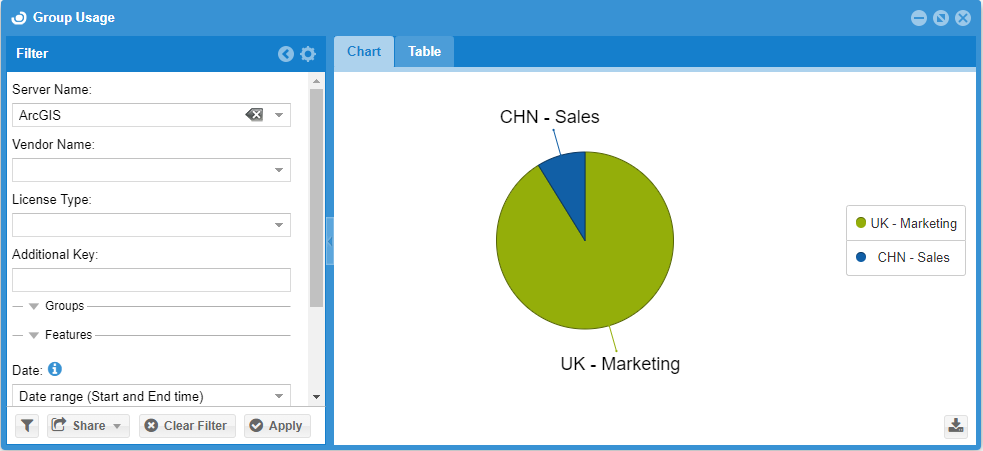
Task: Download the chart using the export icon
Action: (x=956, y=426)
